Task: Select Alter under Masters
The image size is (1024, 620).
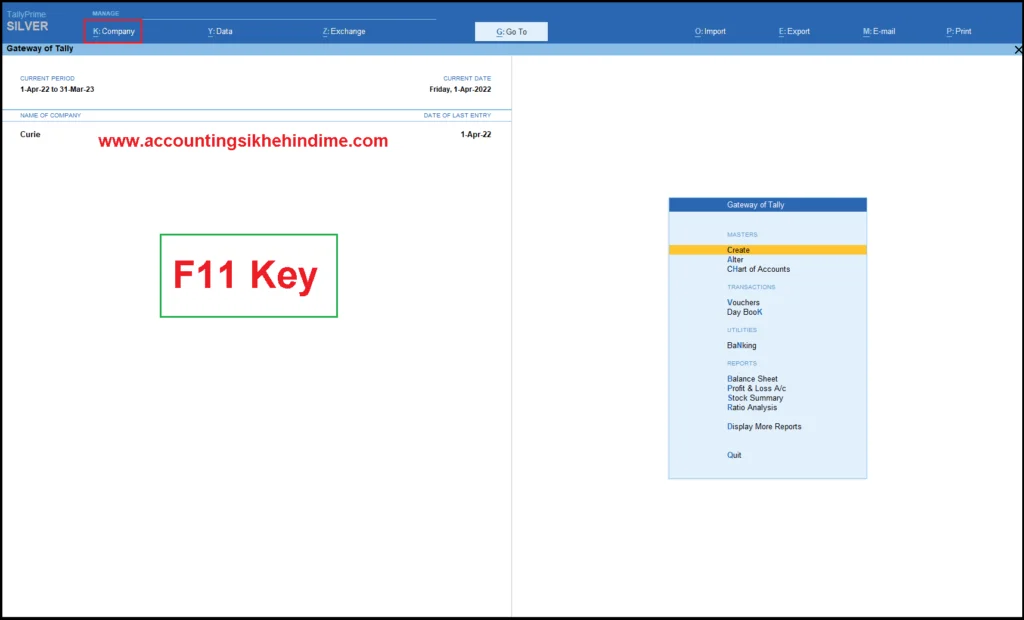Action: (735, 259)
